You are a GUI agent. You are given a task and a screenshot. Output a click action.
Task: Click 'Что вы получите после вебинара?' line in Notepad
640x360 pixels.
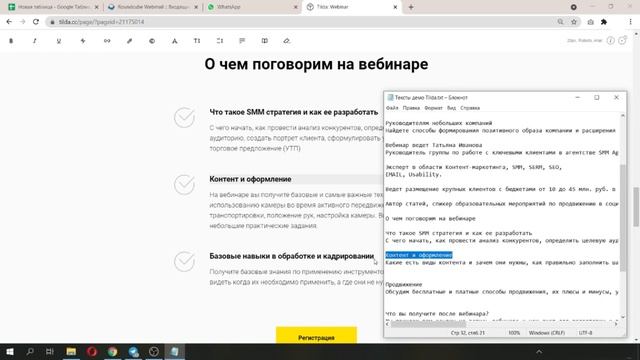(437, 314)
